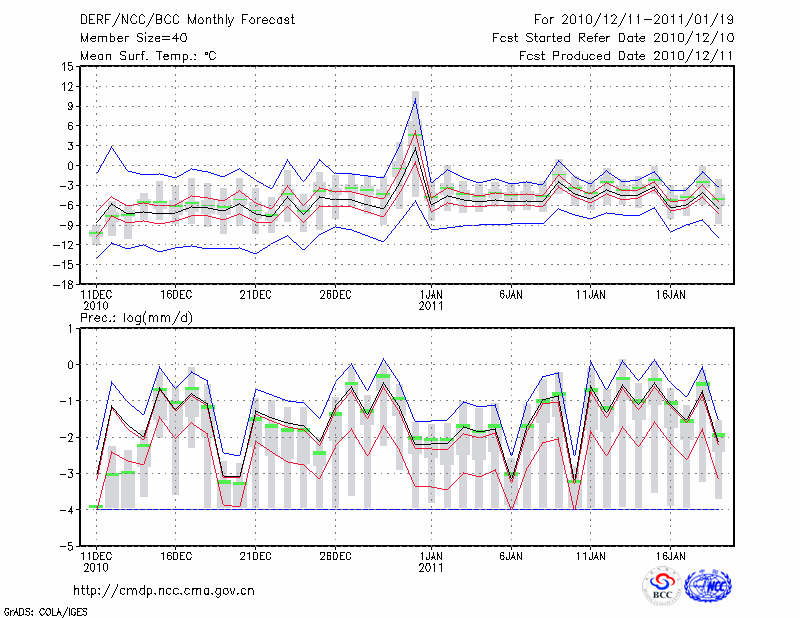
Task: Select the -18 tick on temperature y-axis
Action: pyautogui.click(x=62, y=284)
